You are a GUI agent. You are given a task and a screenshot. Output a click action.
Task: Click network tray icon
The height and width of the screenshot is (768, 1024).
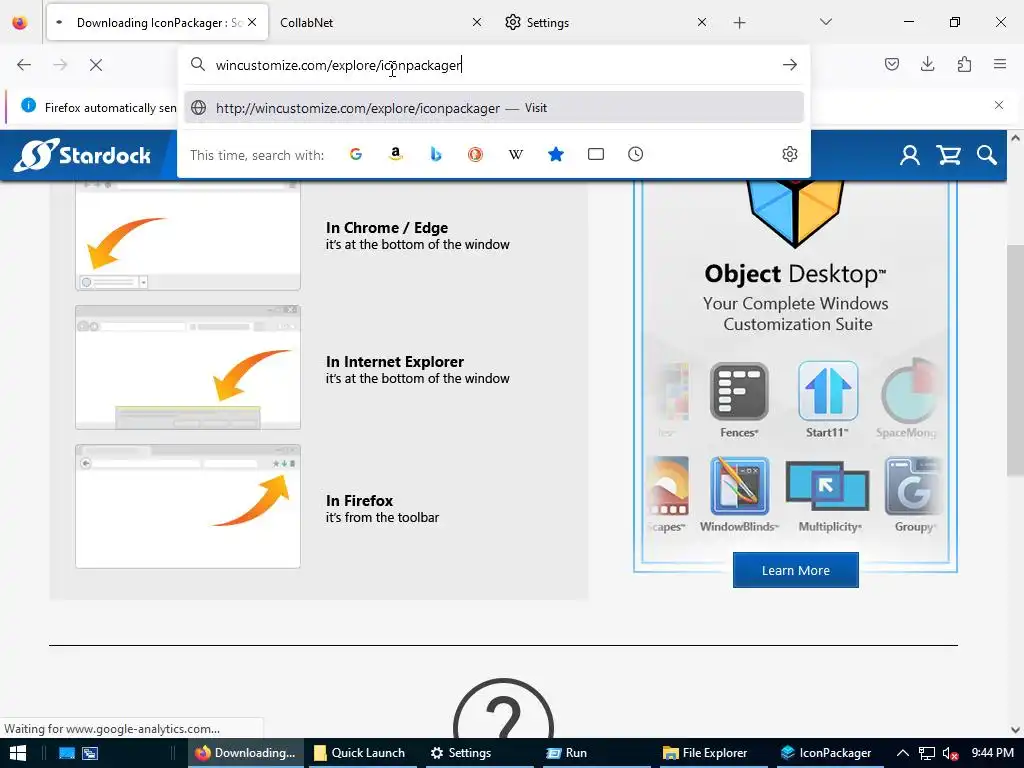pos(927,753)
